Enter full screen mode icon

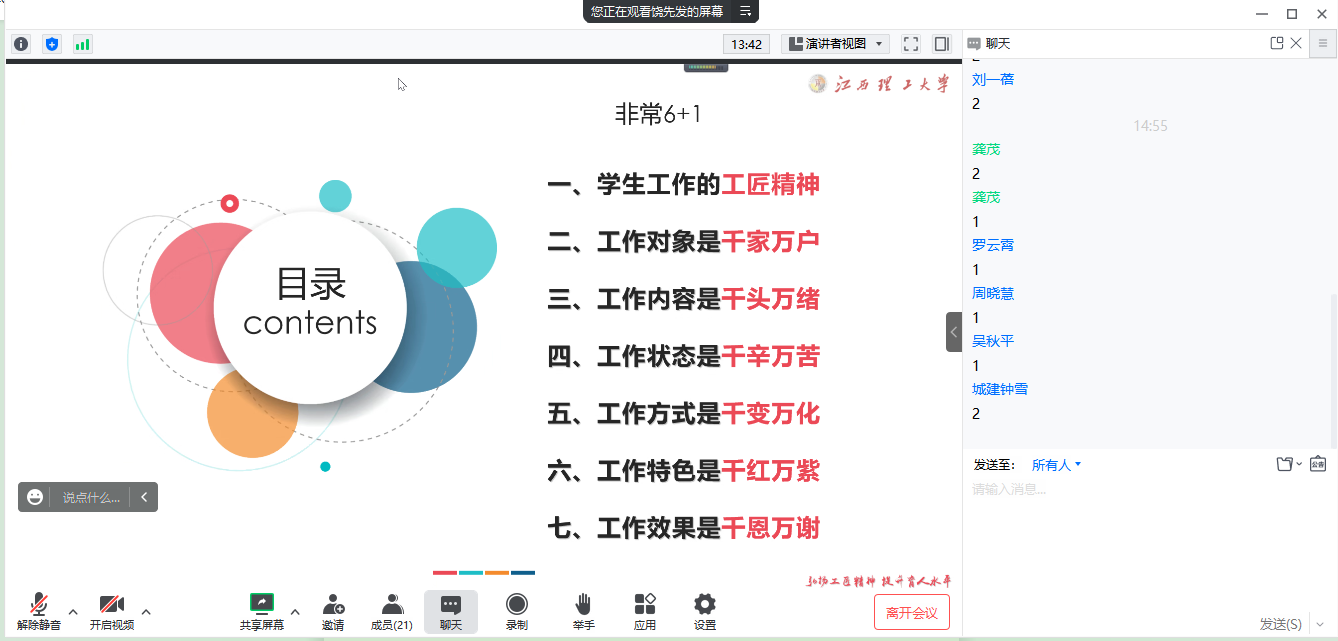tap(911, 44)
